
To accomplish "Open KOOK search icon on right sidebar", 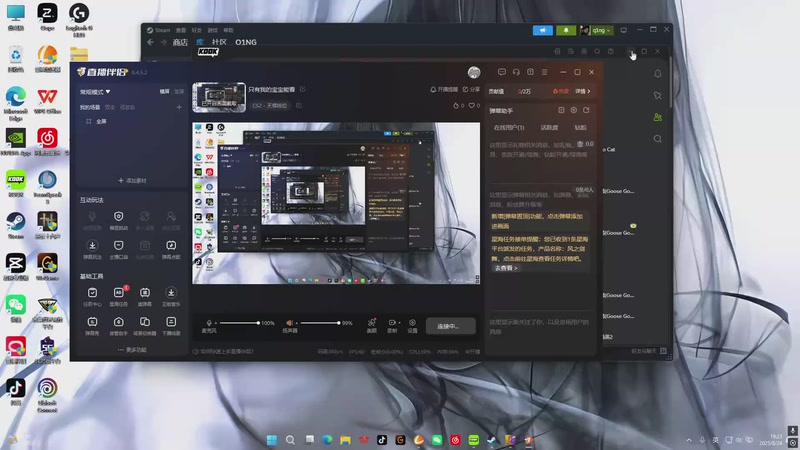I will pyautogui.click(x=658, y=139).
